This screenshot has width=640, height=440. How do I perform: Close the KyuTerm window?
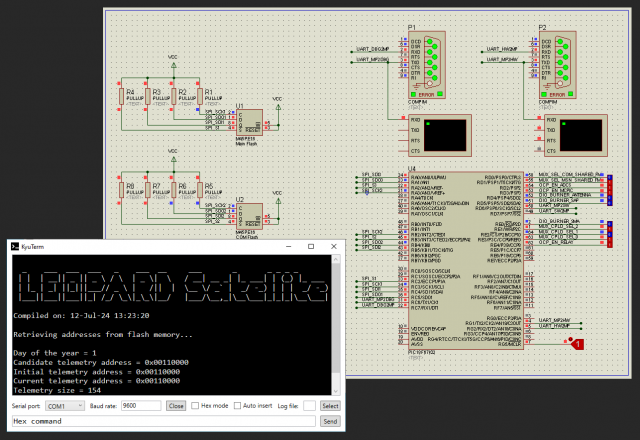[334, 247]
